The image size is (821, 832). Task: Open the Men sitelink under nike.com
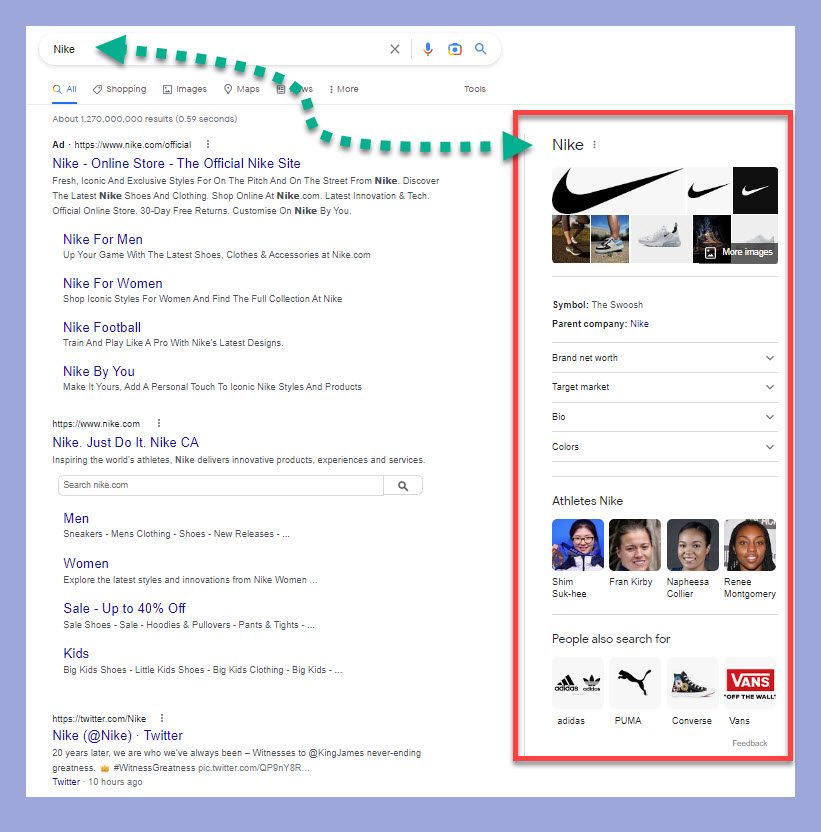click(x=76, y=518)
